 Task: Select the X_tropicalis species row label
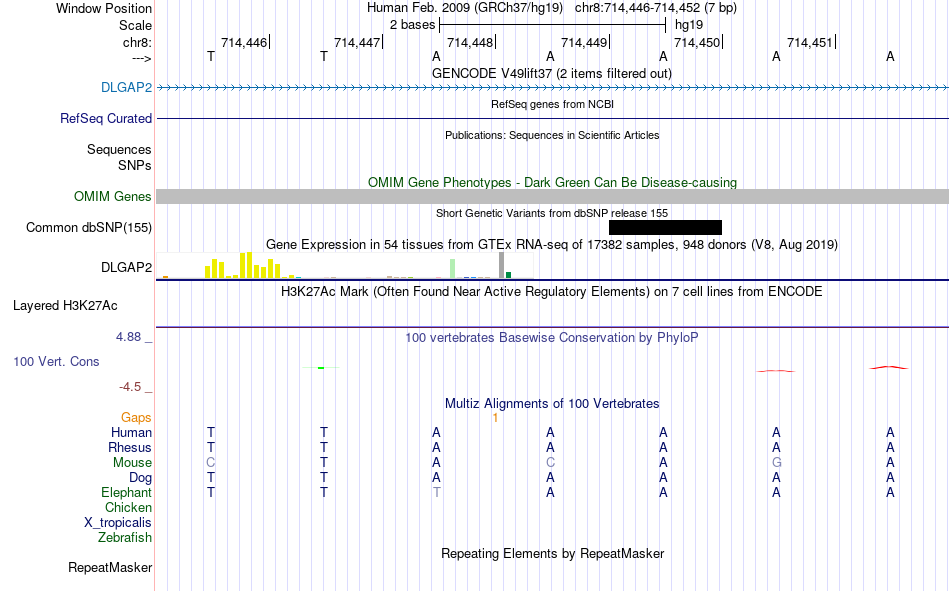point(118,523)
